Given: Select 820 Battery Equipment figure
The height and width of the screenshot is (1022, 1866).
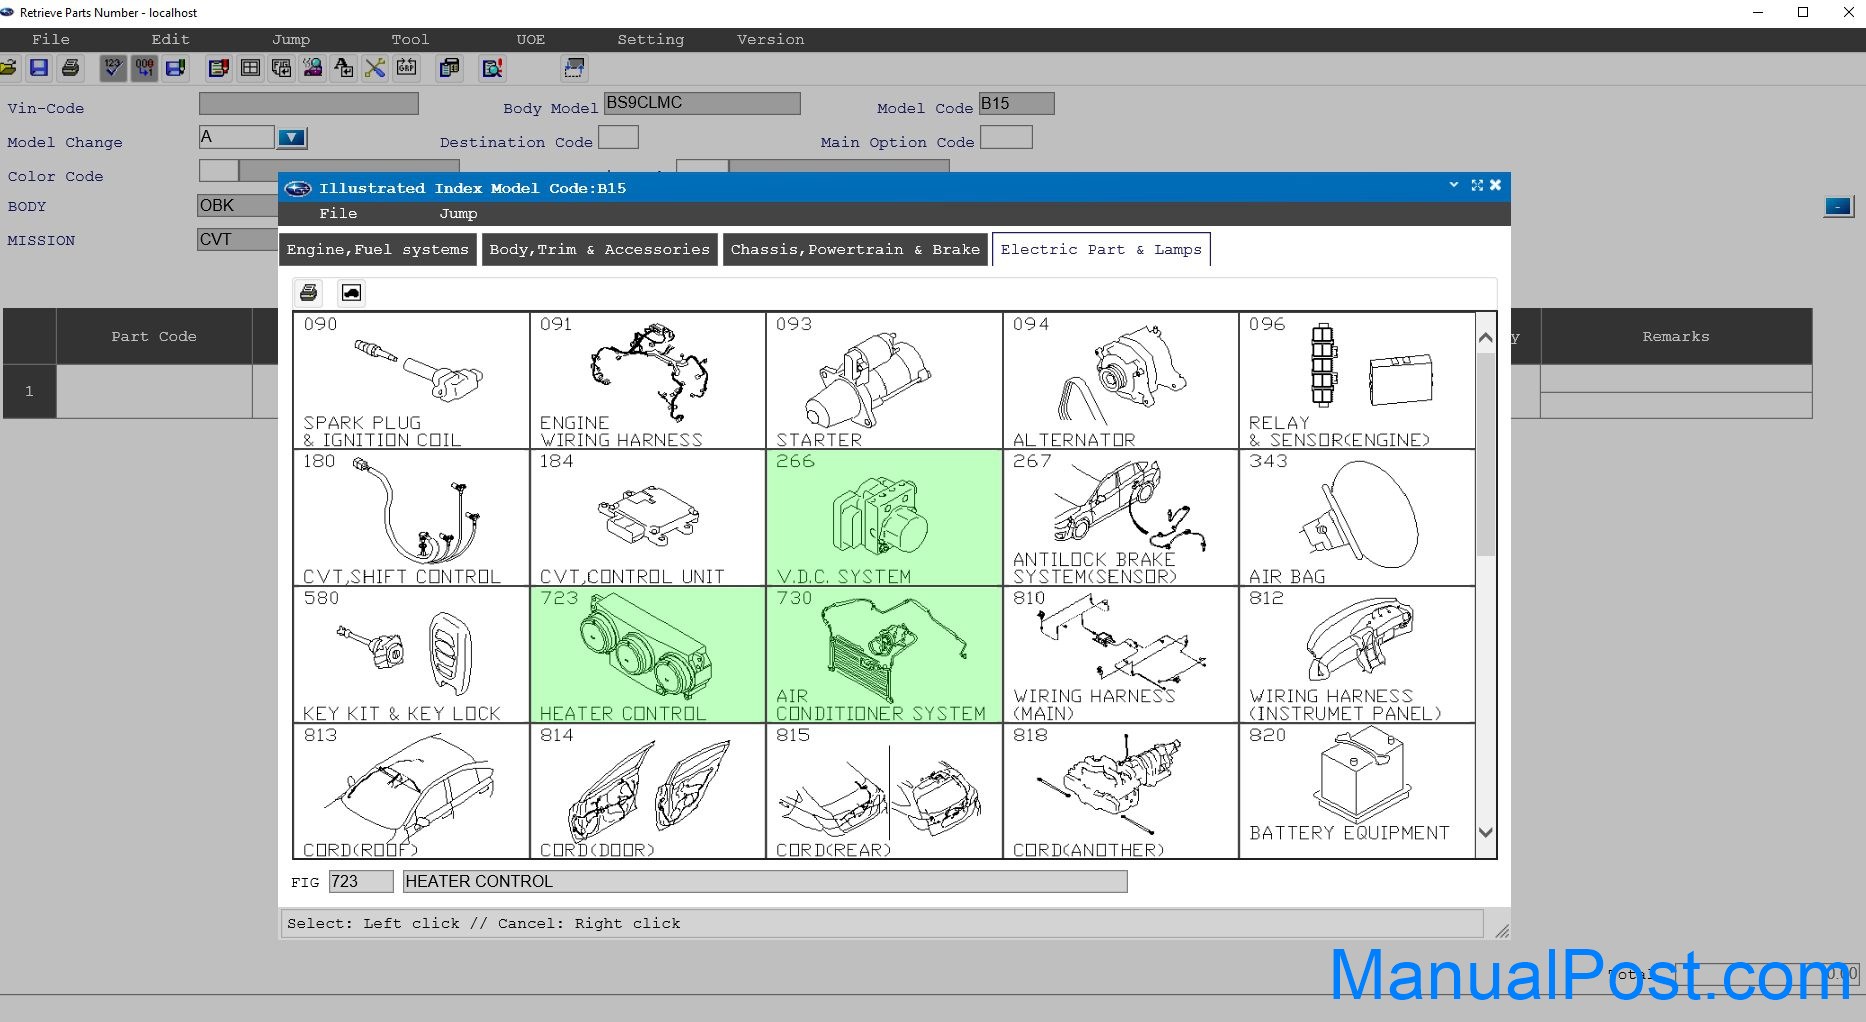Looking at the screenshot, I should [x=1357, y=791].
